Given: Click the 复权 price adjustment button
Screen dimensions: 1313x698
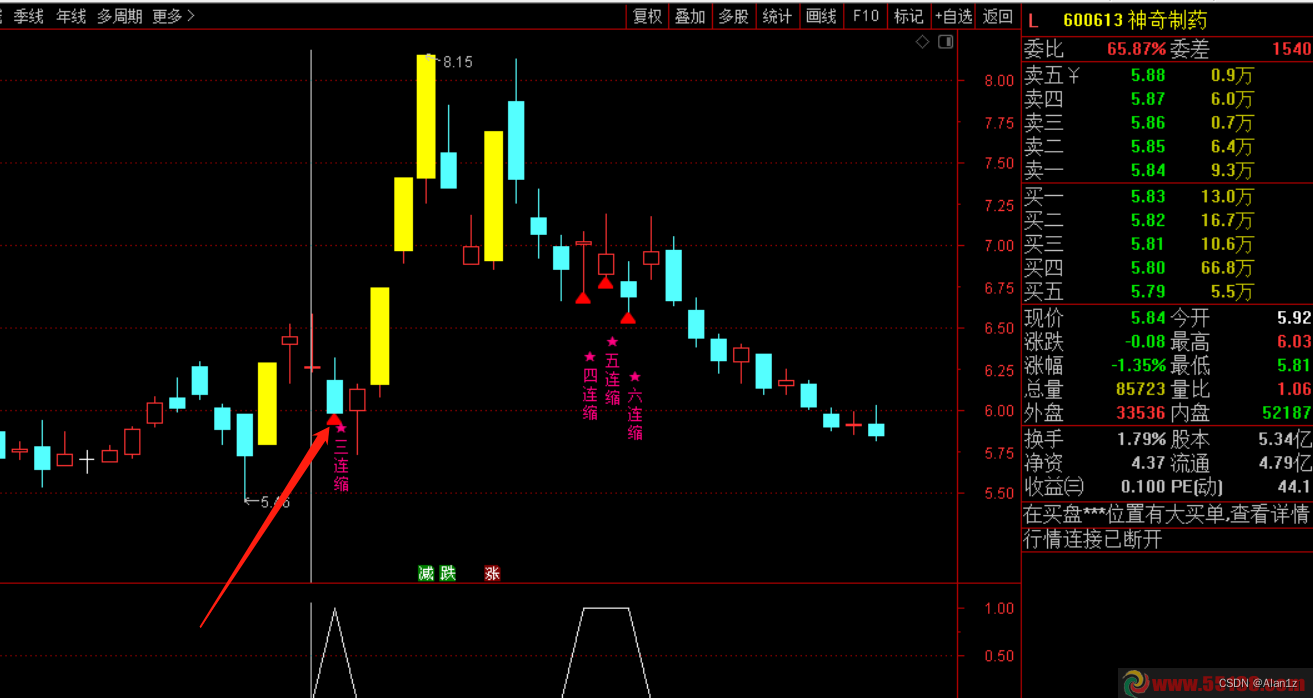Looking at the screenshot, I should [x=648, y=16].
